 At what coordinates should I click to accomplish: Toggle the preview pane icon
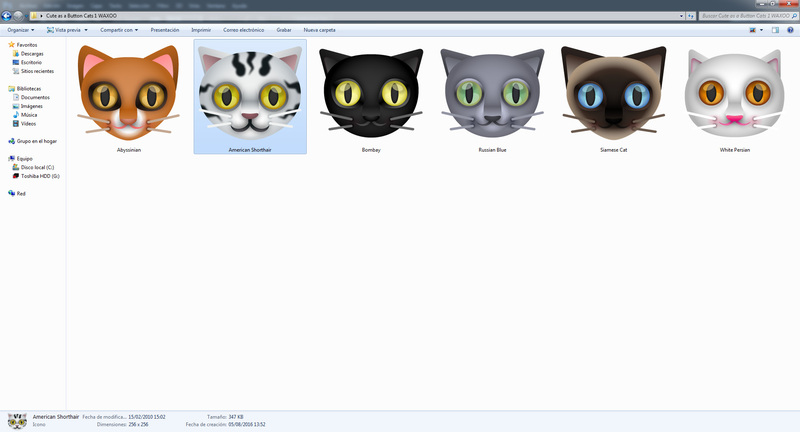775,30
